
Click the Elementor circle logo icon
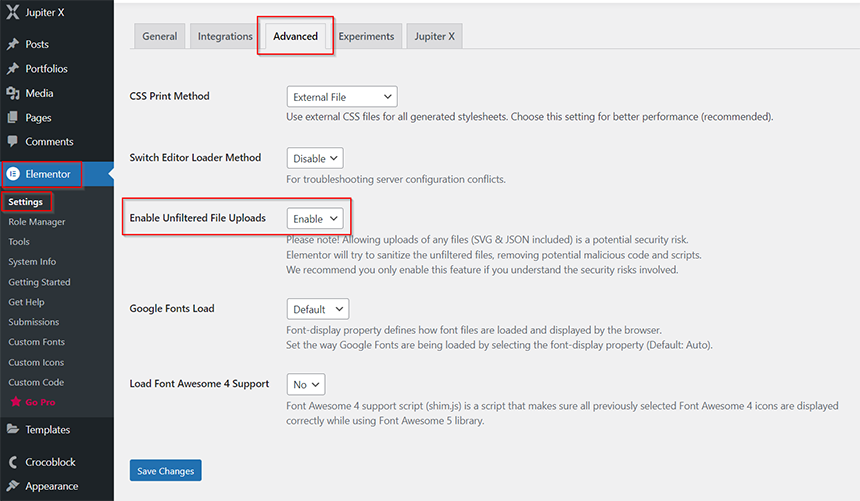click(x=13, y=174)
